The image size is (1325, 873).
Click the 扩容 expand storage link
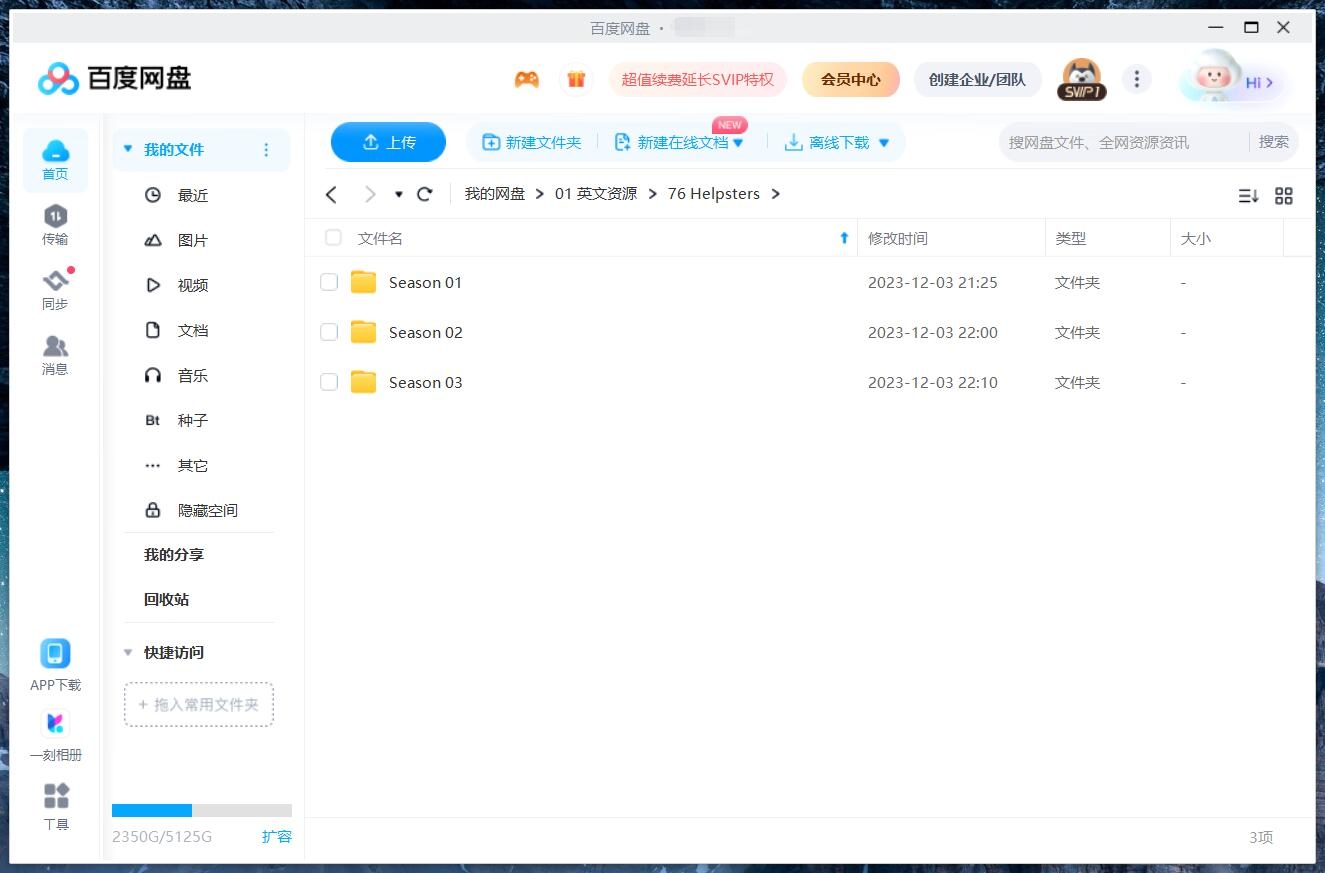pos(277,837)
